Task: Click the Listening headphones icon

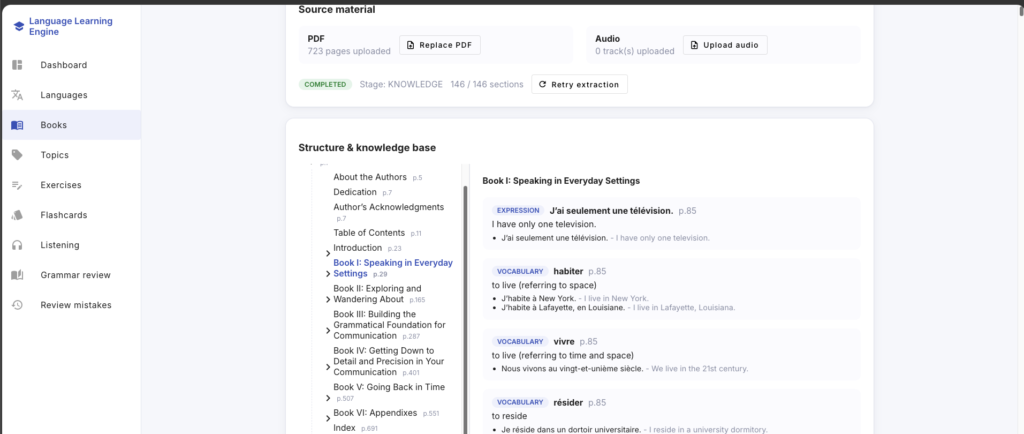Action: 18,245
